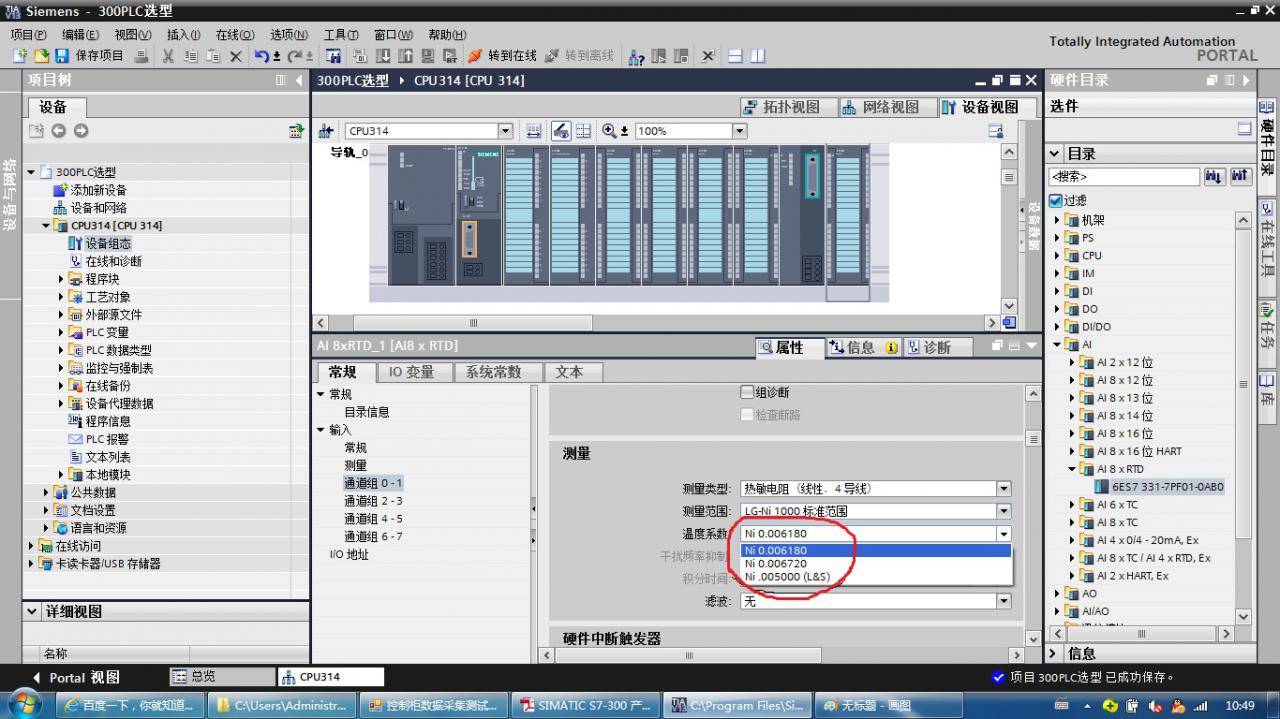The height and width of the screenshot is (719, 1280).
Task: Click the print icon in toolbar
Action: (141, 56)
